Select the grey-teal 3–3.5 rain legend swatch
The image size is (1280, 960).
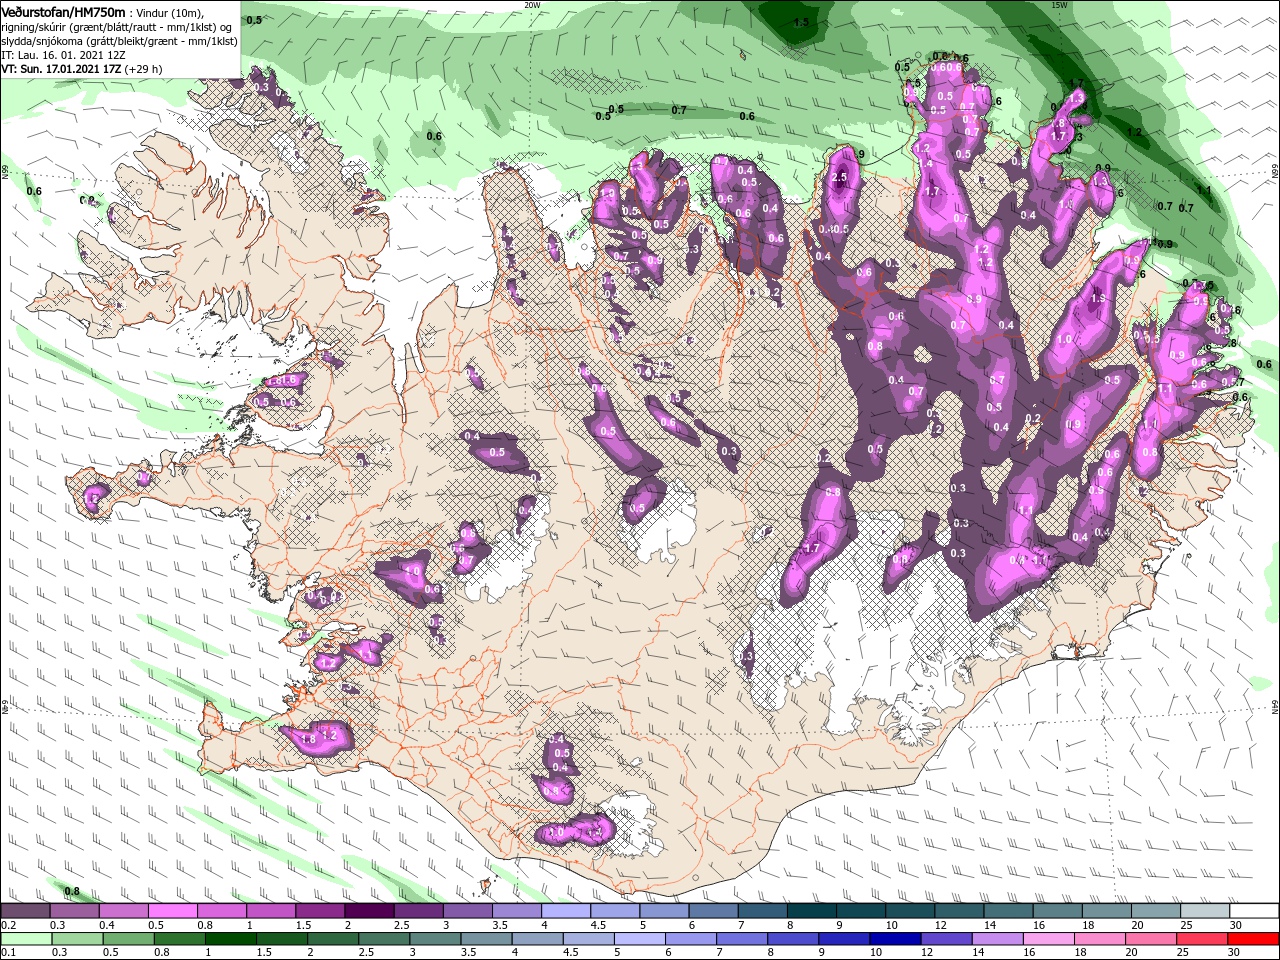tap(434, 939)
